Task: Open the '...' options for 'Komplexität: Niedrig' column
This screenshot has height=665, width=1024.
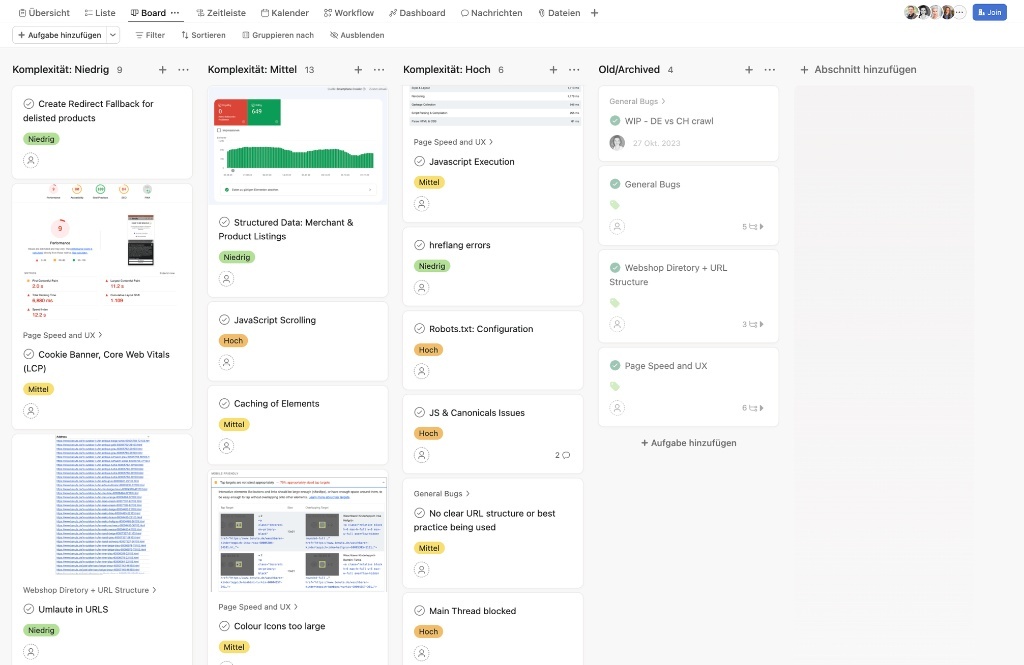Action: 182,69
